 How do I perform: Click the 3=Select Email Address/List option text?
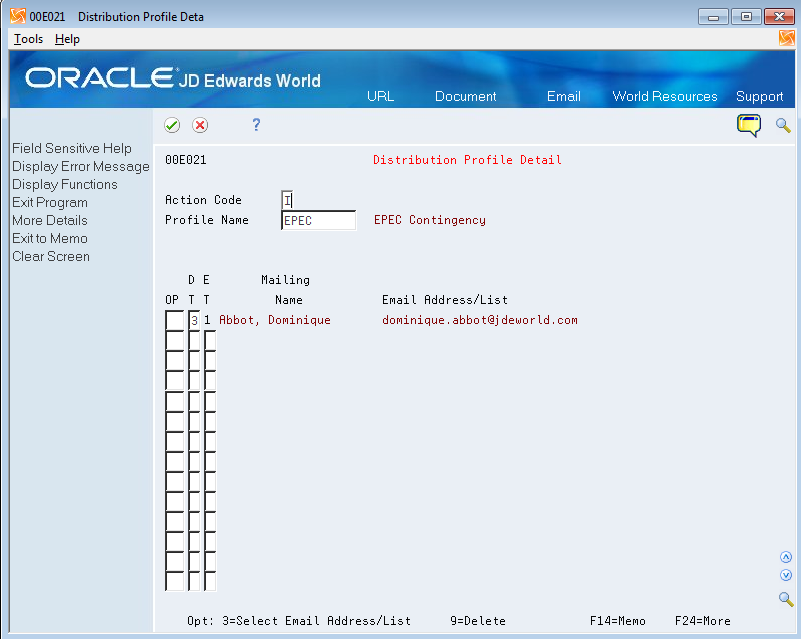[x=316, y=621]
